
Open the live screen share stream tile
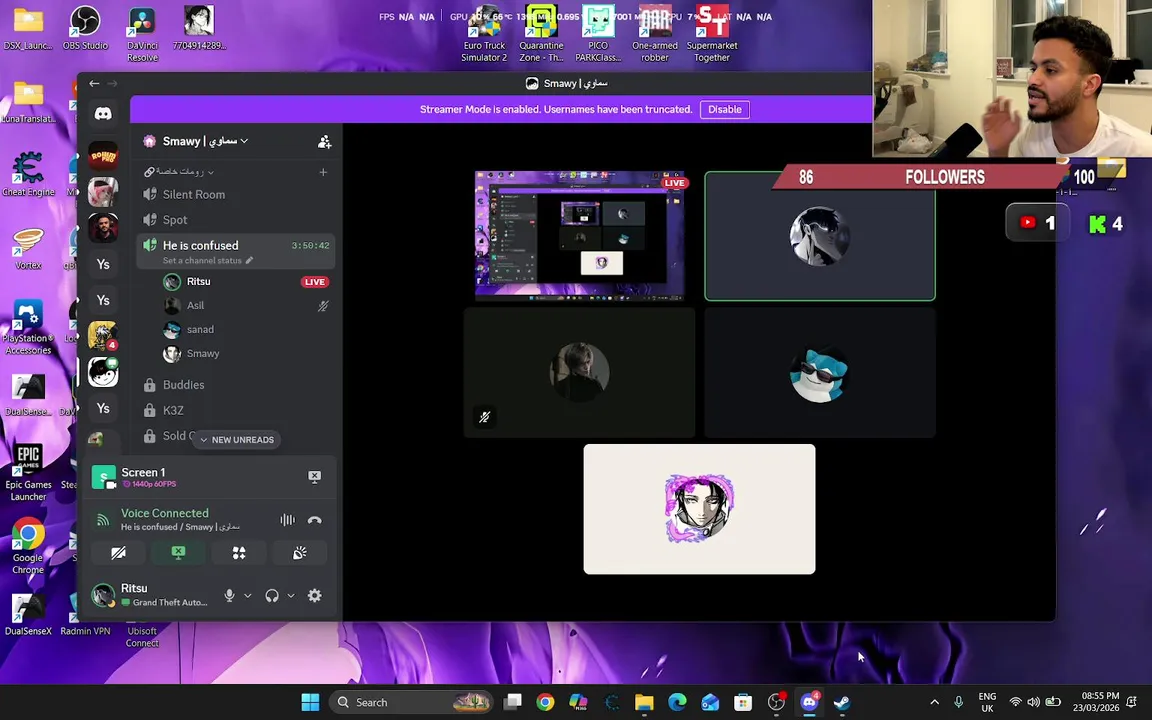580,236
